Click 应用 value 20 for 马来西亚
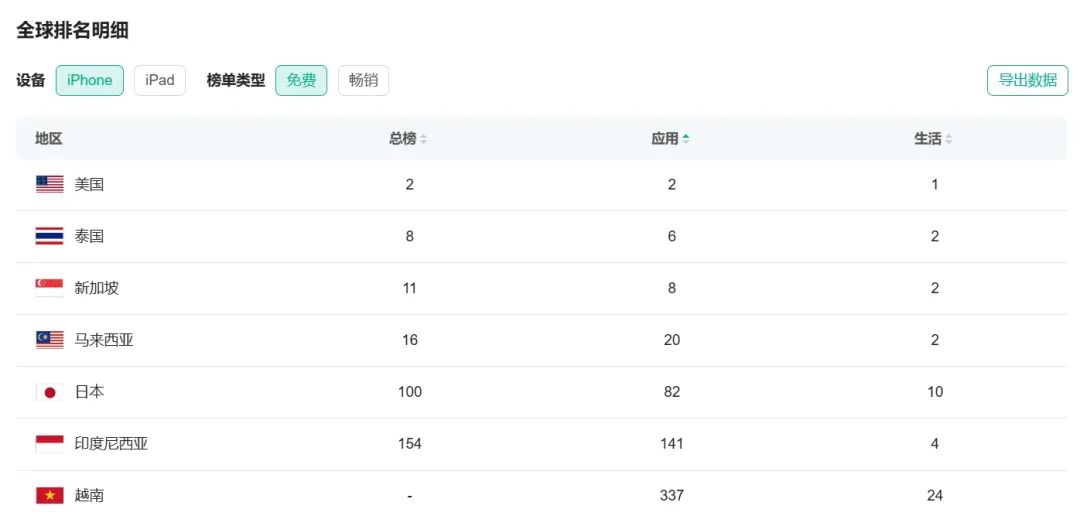The height and width of the screenshot is (516, 1080). tap(672, 340)
